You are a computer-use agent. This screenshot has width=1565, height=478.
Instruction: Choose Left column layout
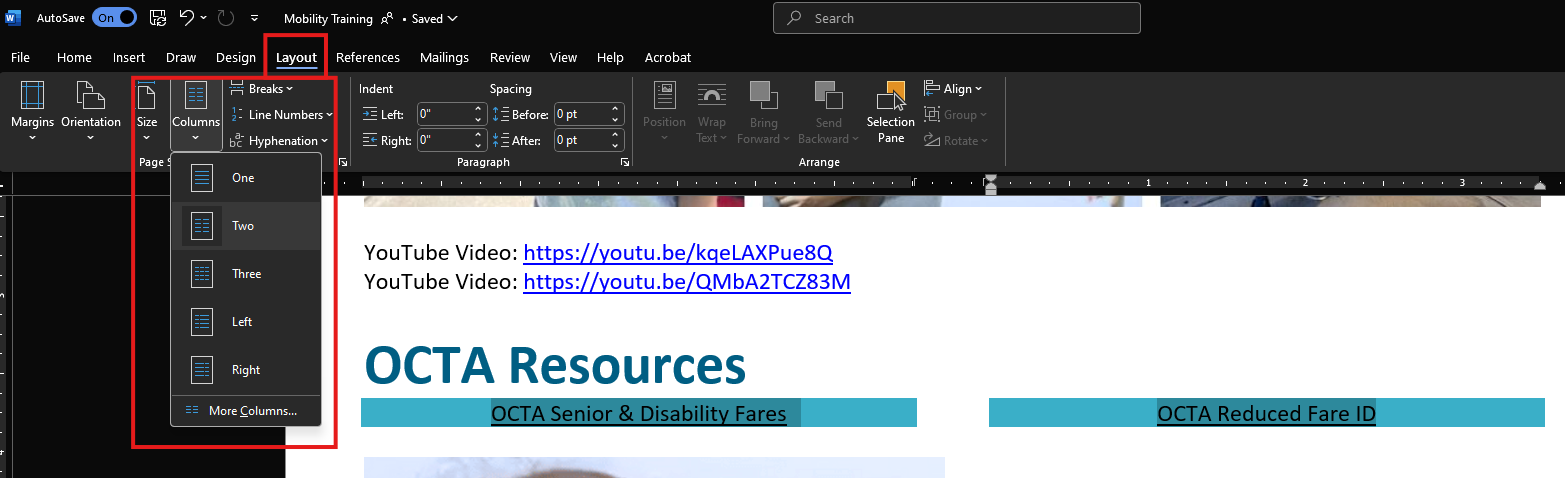point(246,322)
